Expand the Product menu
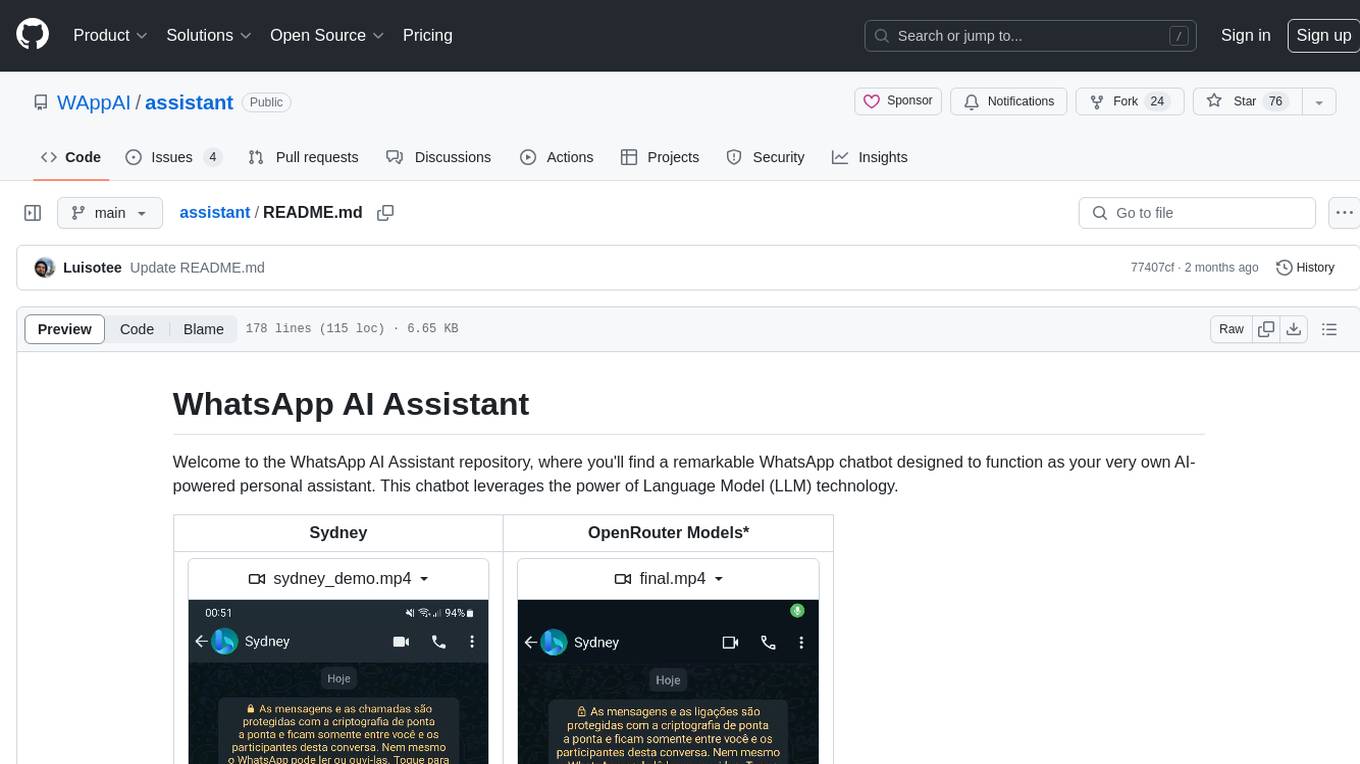Screen dimensions: 1360x764 tap(110, 35)
